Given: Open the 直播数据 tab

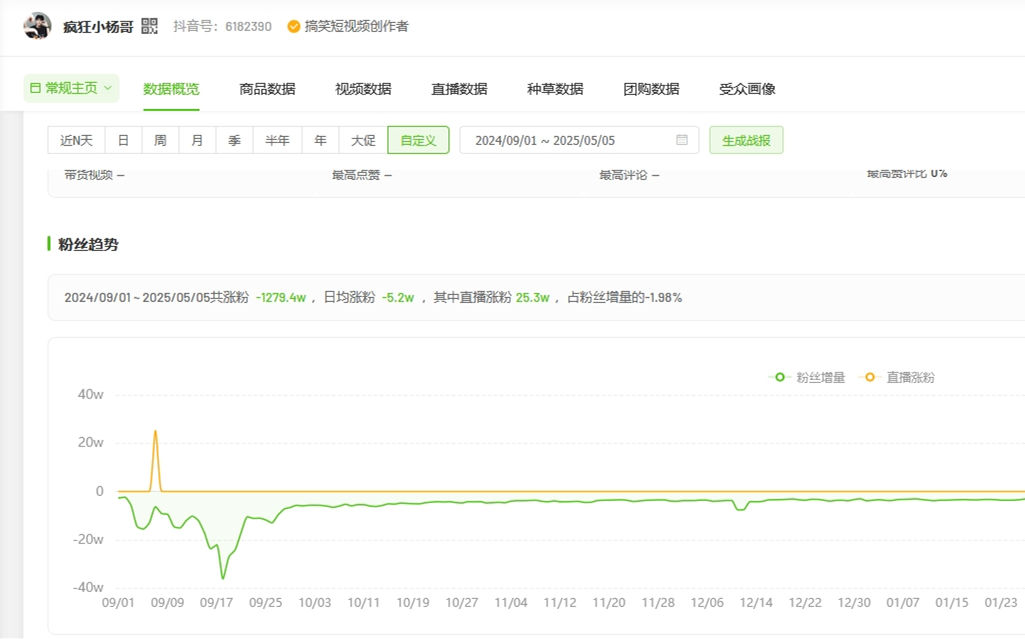Looking at the screenshot, I should [459, 89].
